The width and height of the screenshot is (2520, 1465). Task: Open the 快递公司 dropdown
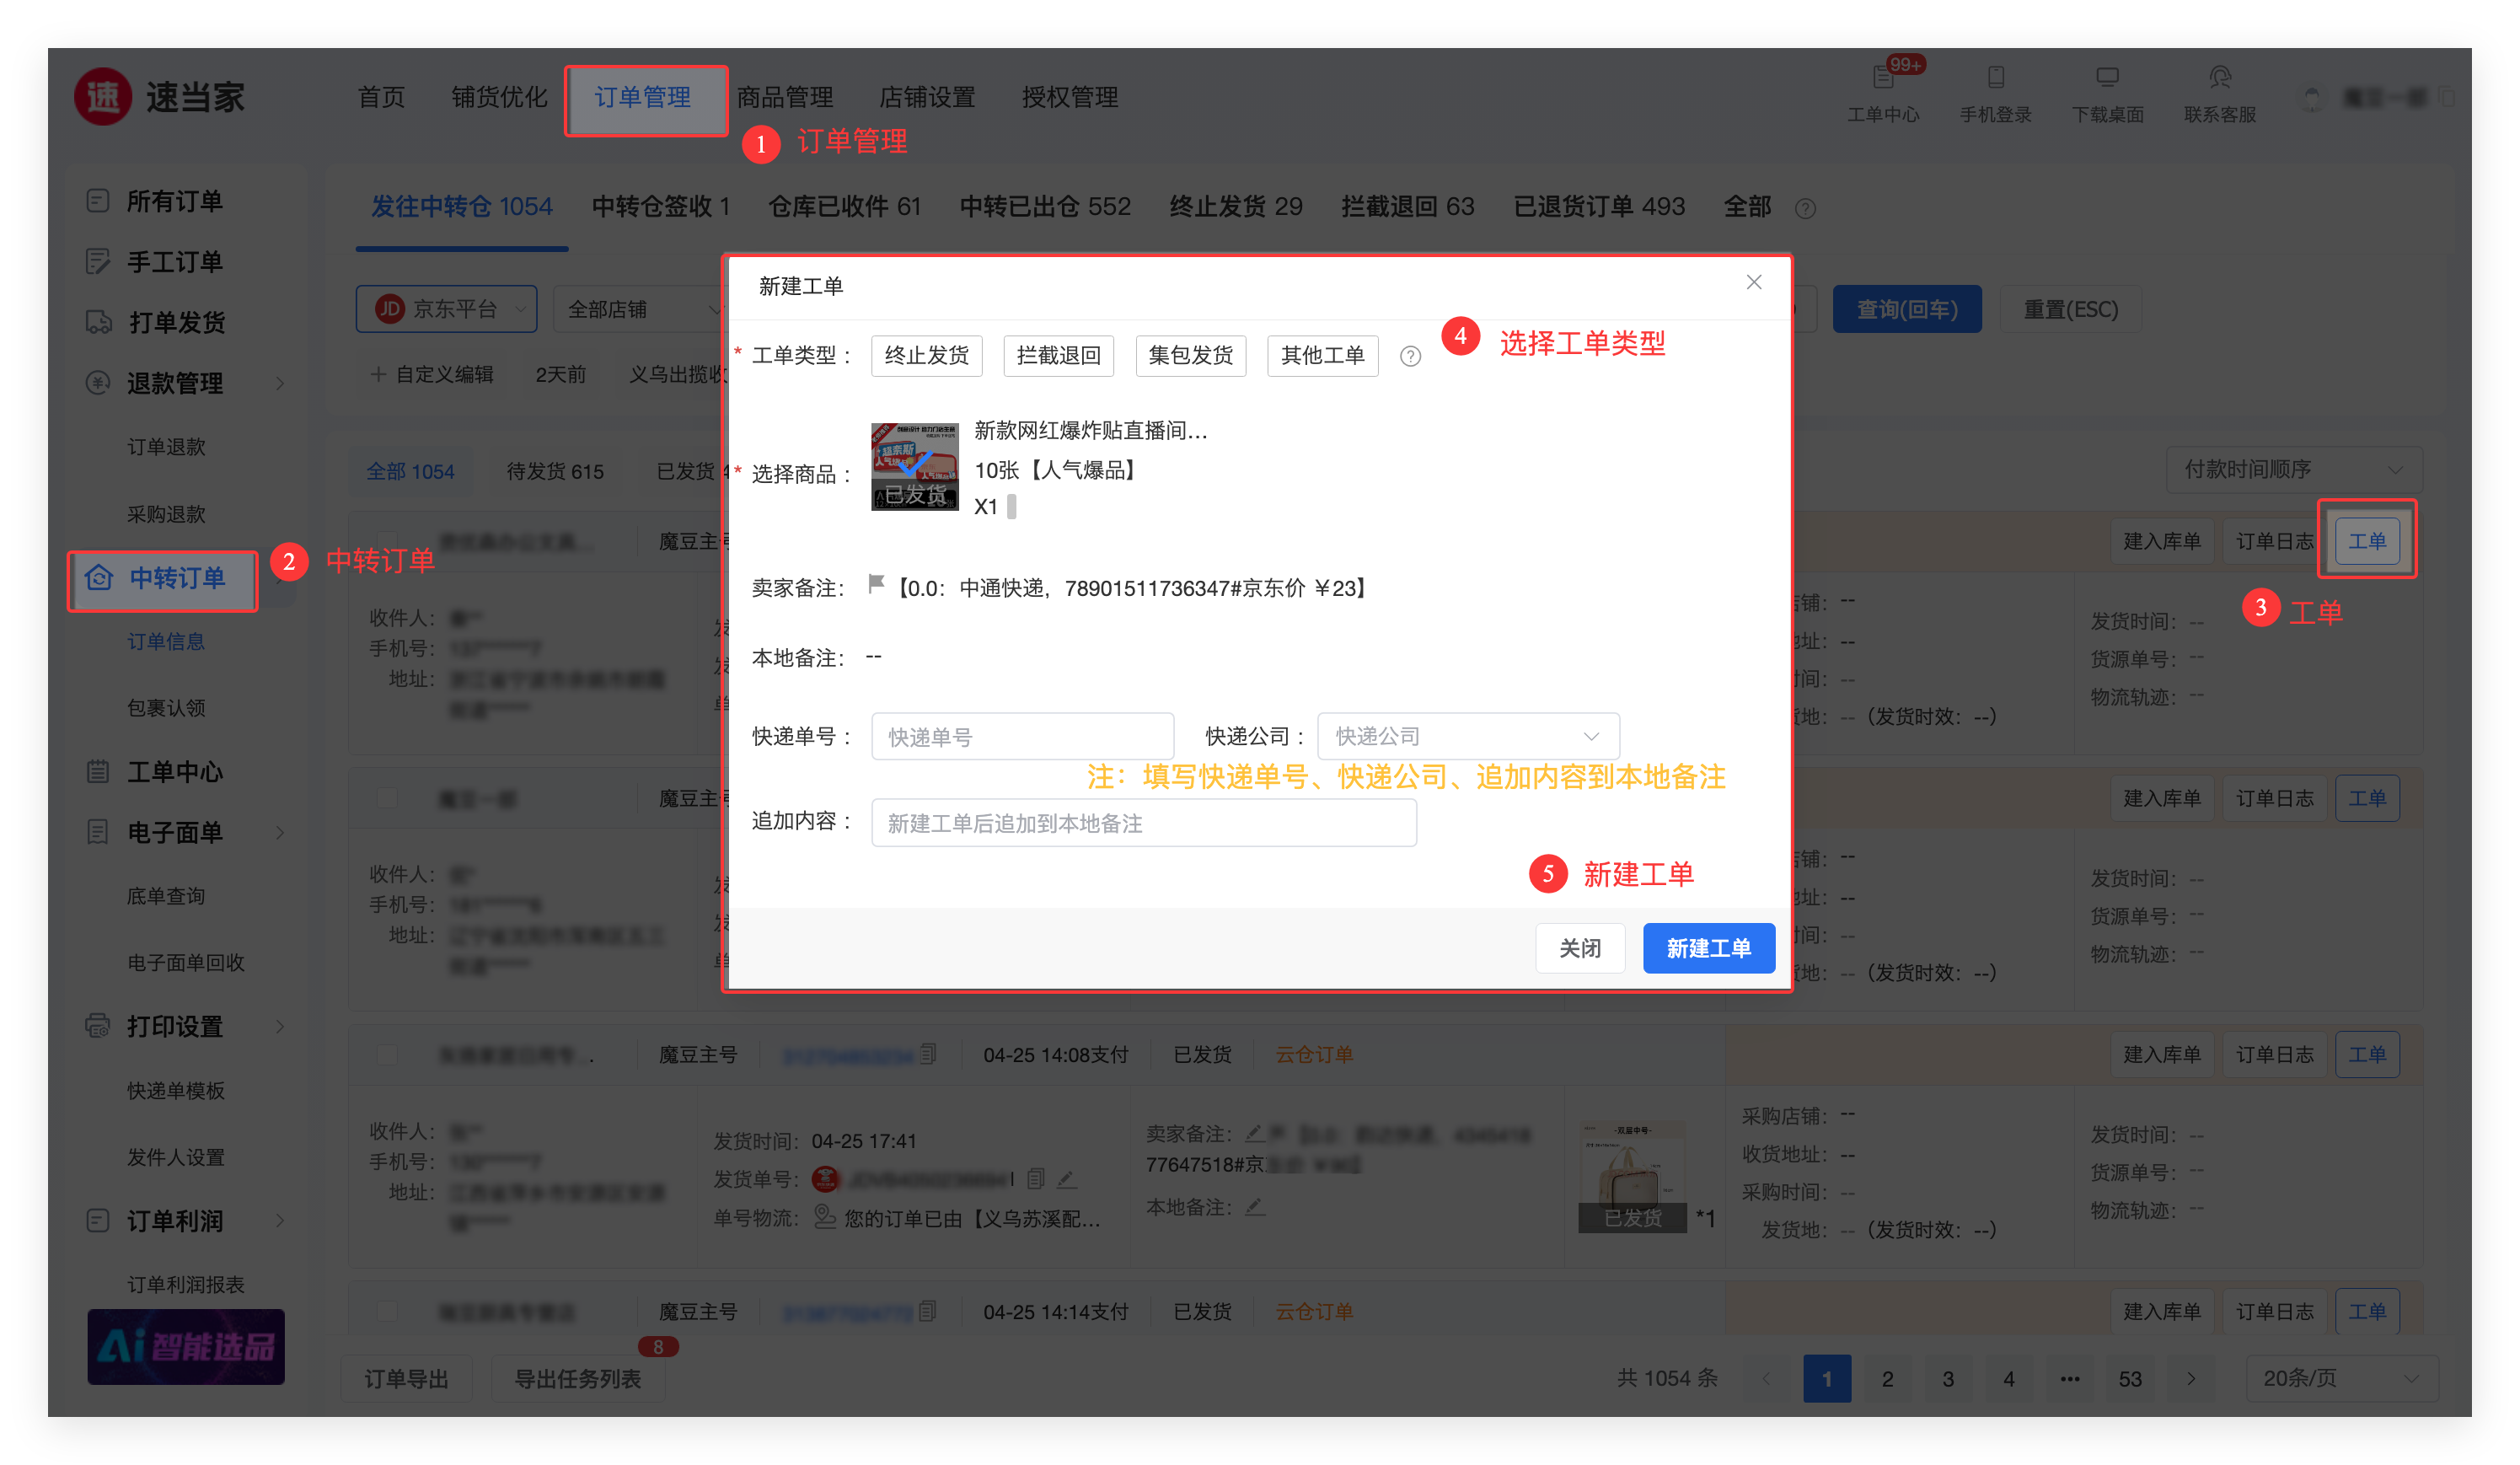(x=1468, y=736)
